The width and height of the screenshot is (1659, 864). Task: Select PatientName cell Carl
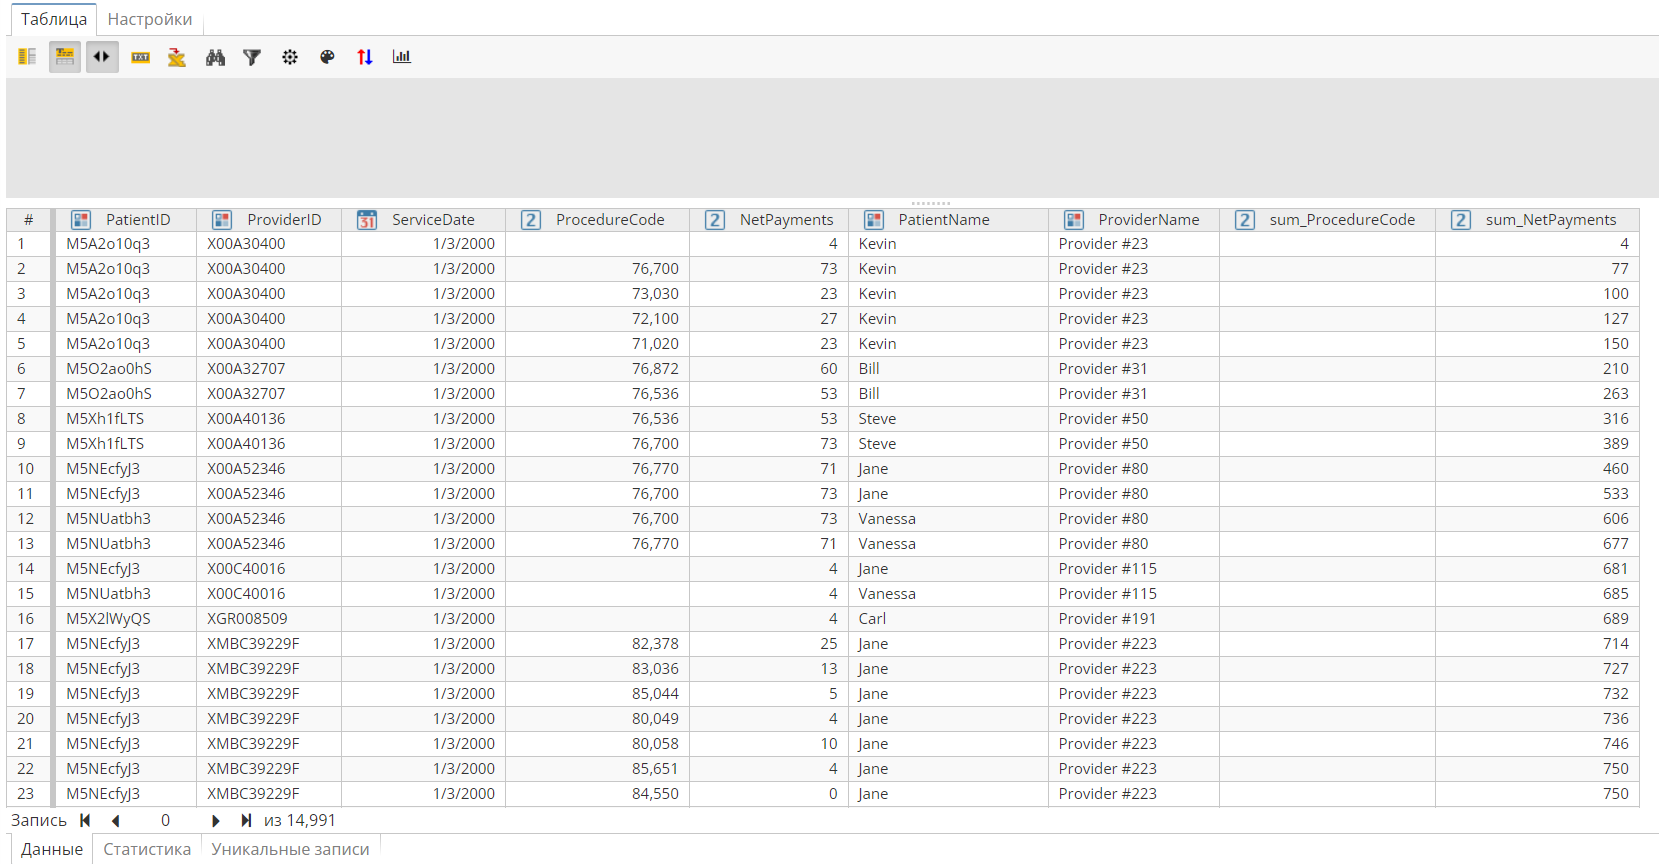(x=949, y=619)
